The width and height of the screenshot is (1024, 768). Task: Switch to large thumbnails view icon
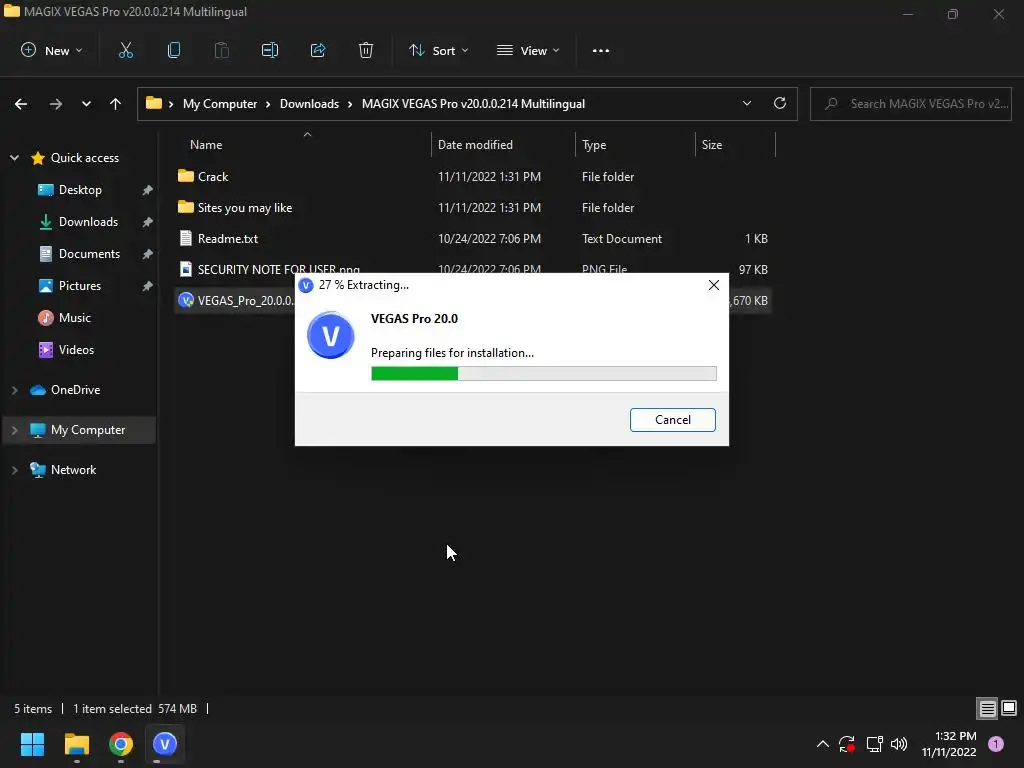click(1009, 708)
